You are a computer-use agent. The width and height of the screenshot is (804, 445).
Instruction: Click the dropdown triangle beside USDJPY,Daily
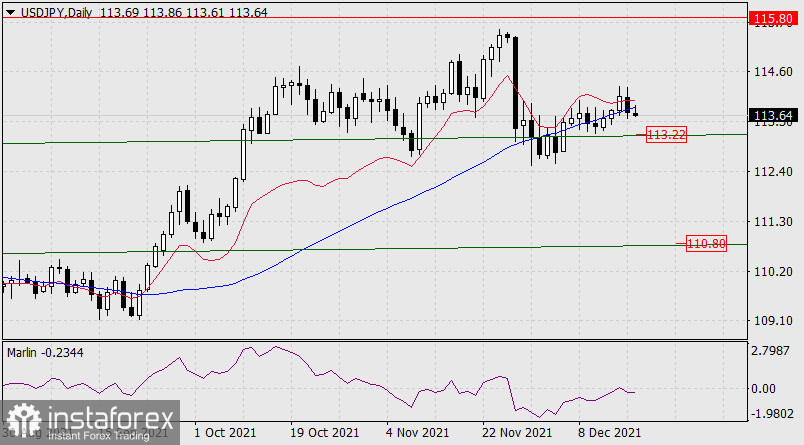point(10,13)
